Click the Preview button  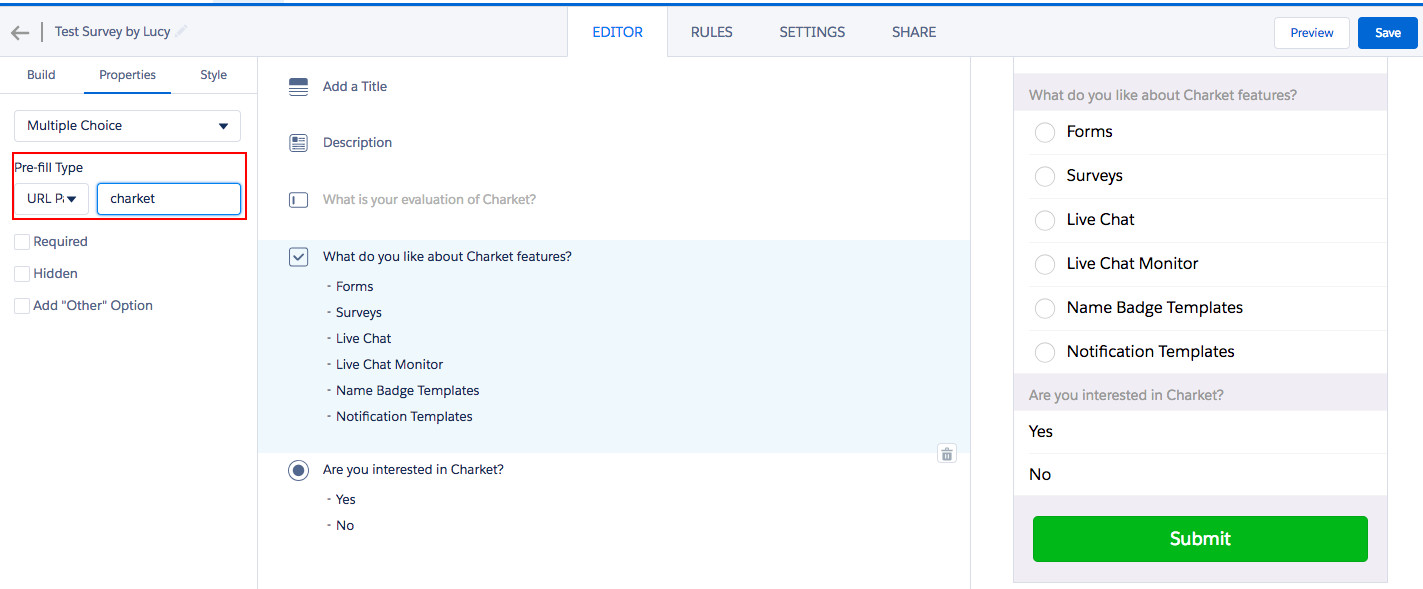[1311, 33]
